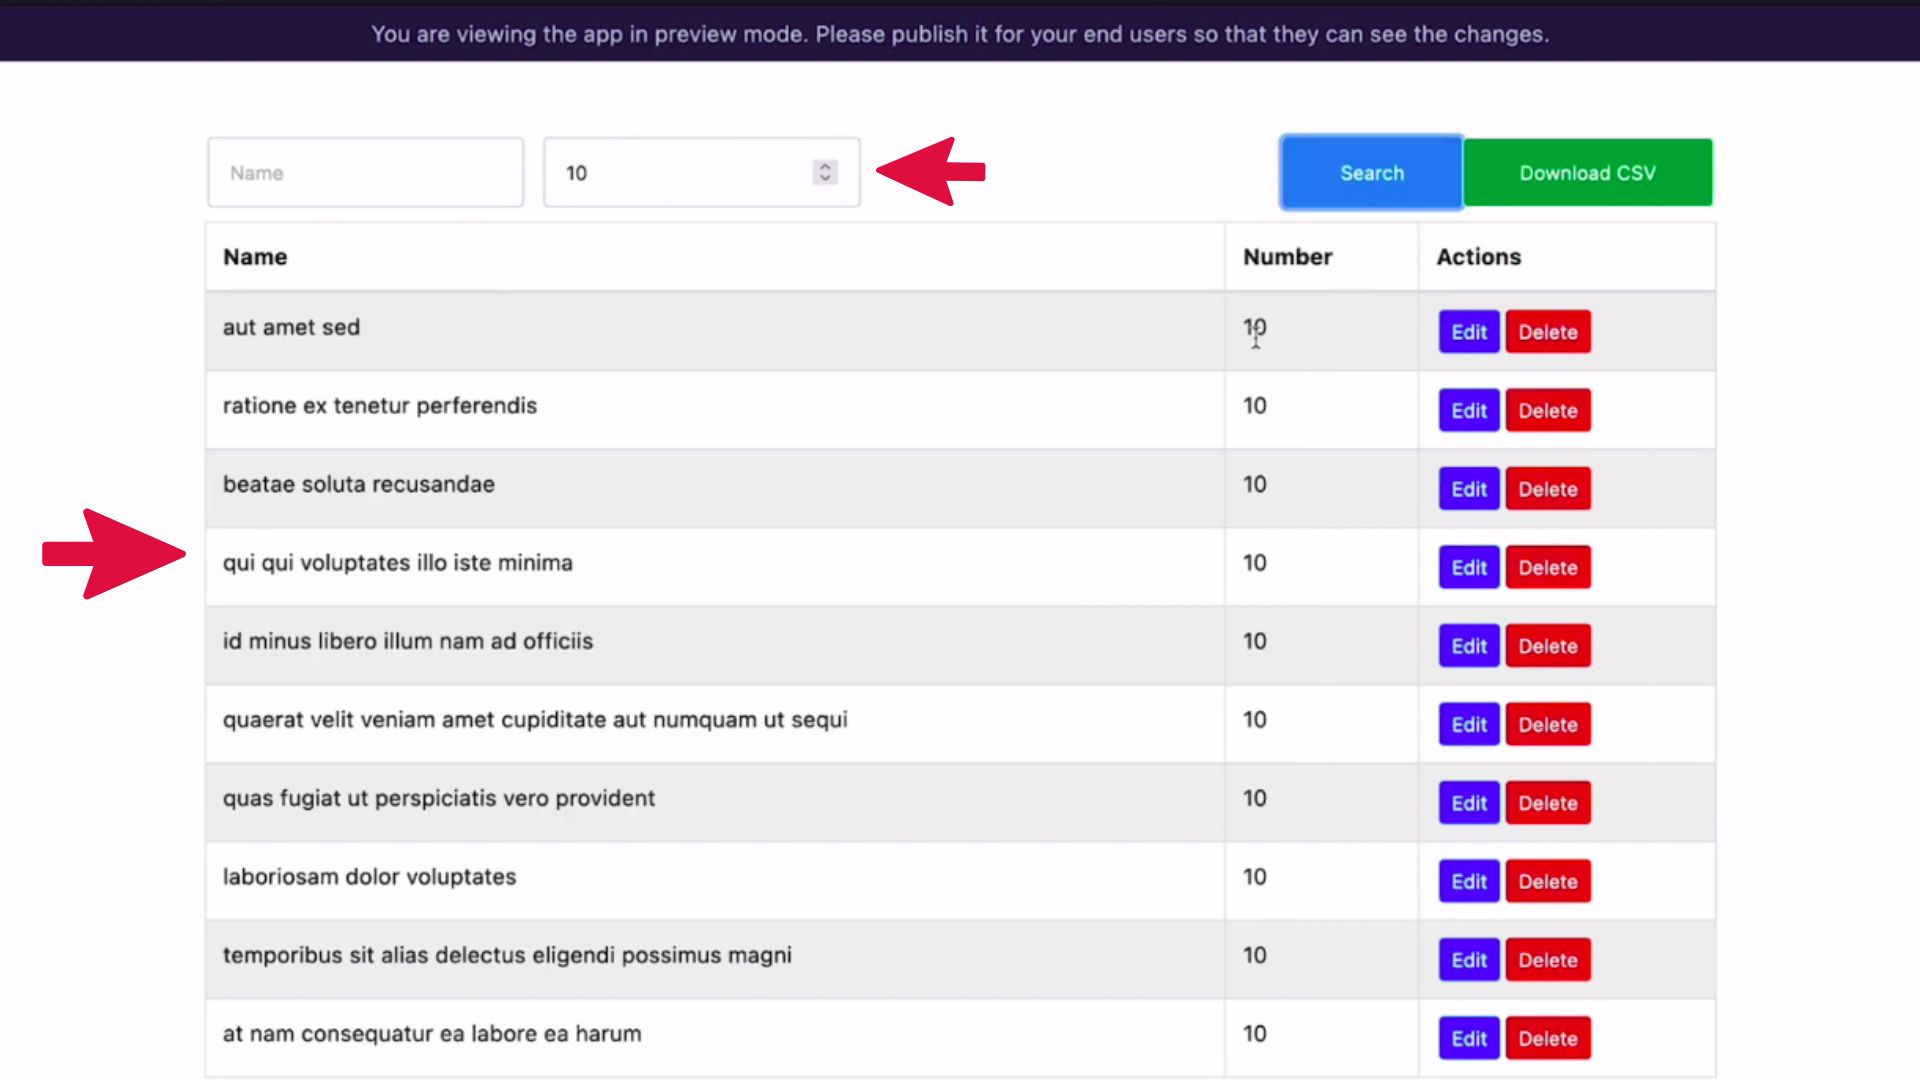Edit 'laboriosam dolor voluptates' row
The width and height of the screenshot is (1920, 1080).
pos(1469,881)
